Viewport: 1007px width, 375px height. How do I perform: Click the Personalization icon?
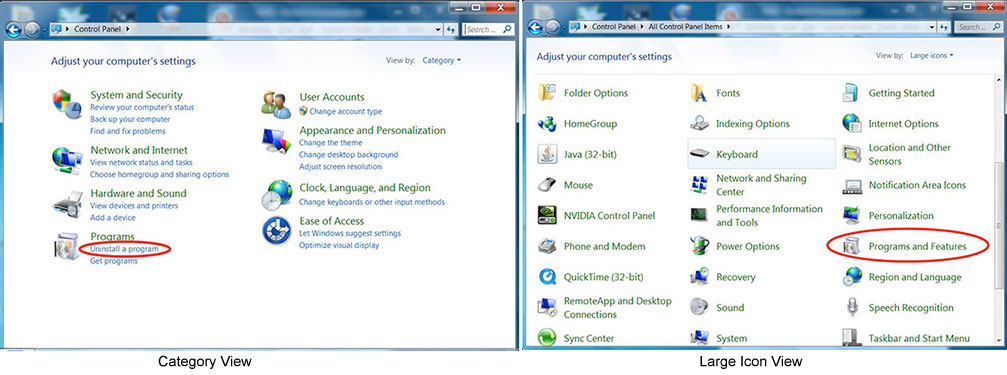852,216
